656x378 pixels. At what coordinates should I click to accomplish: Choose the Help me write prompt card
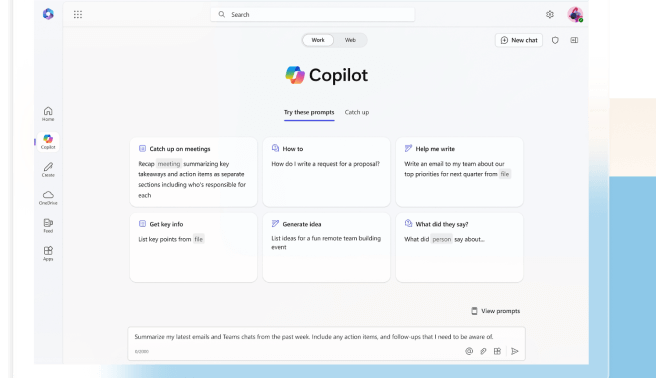coord(459,172)
